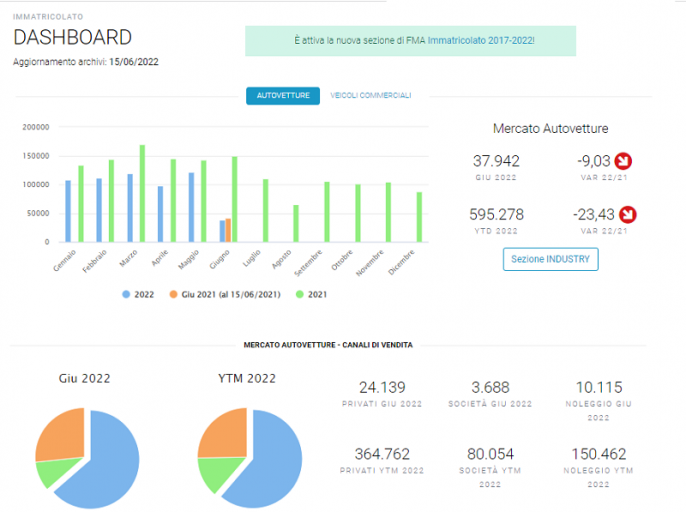This screenshot has width=686, height=512.
Task: Click the 10.115 Noleggio Giu value
Action: 598,387
